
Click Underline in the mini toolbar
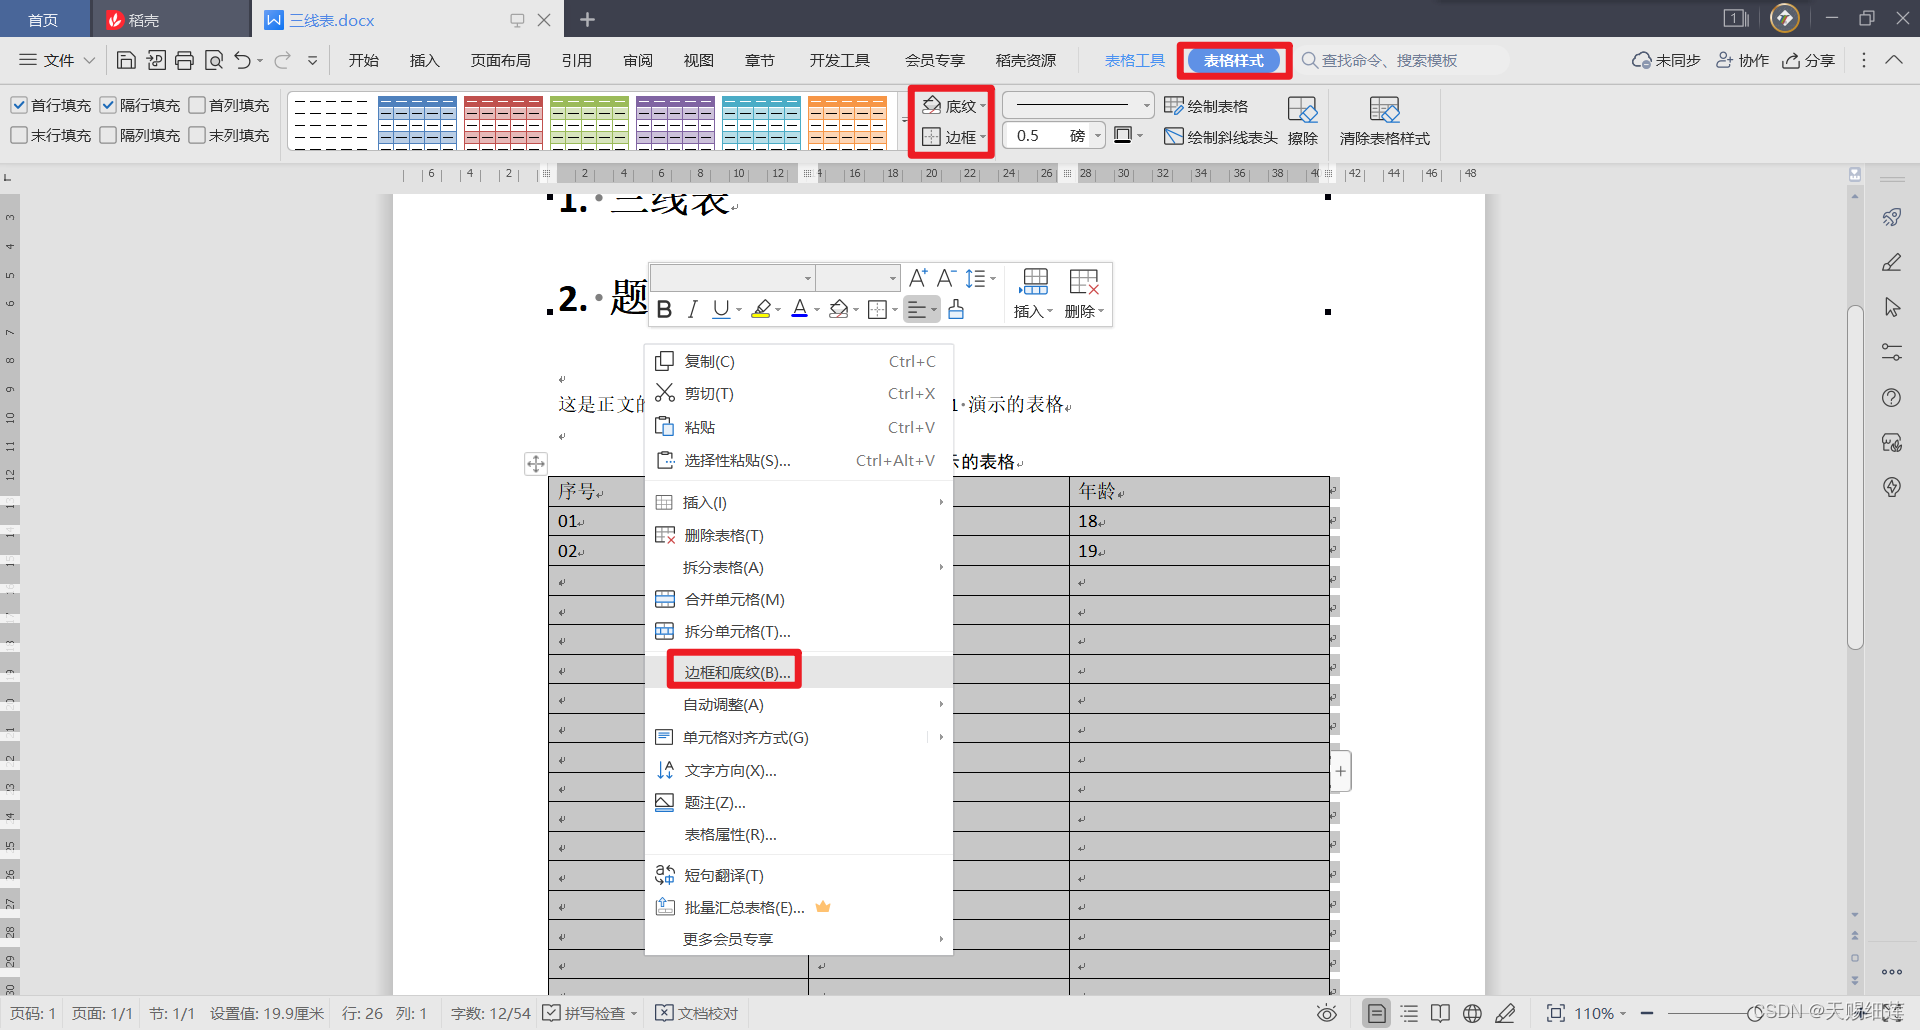(x=721, y=310)
